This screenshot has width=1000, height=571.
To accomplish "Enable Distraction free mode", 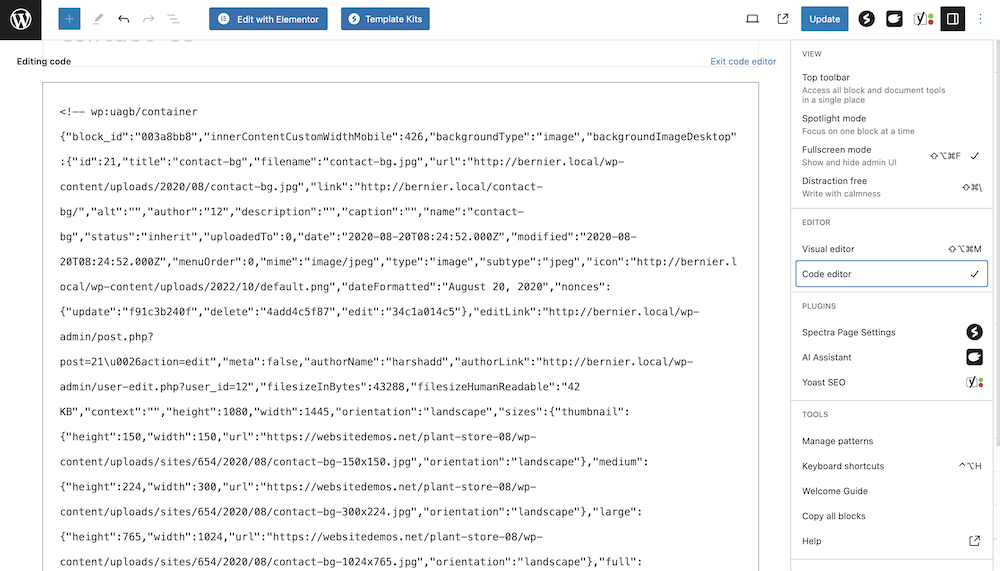I will tap(892, 187).
